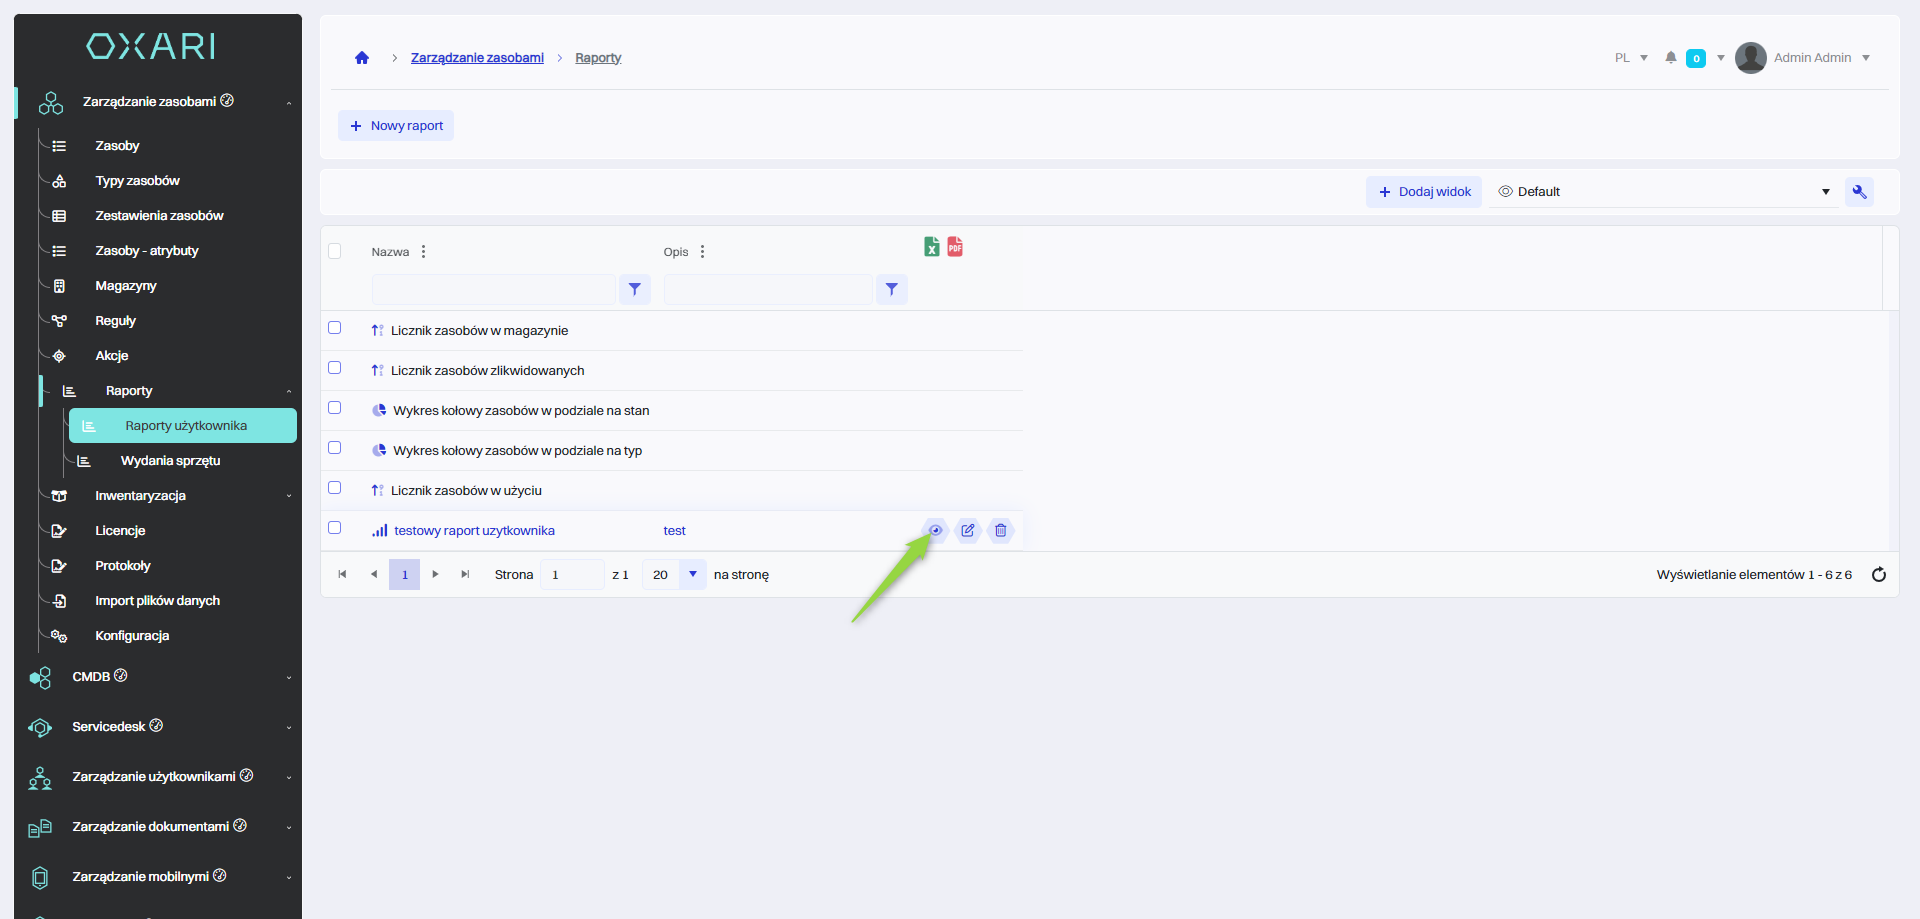Refresh the table with reload icon
This screenshot has width=1920, height=919.
[1878, 574]
